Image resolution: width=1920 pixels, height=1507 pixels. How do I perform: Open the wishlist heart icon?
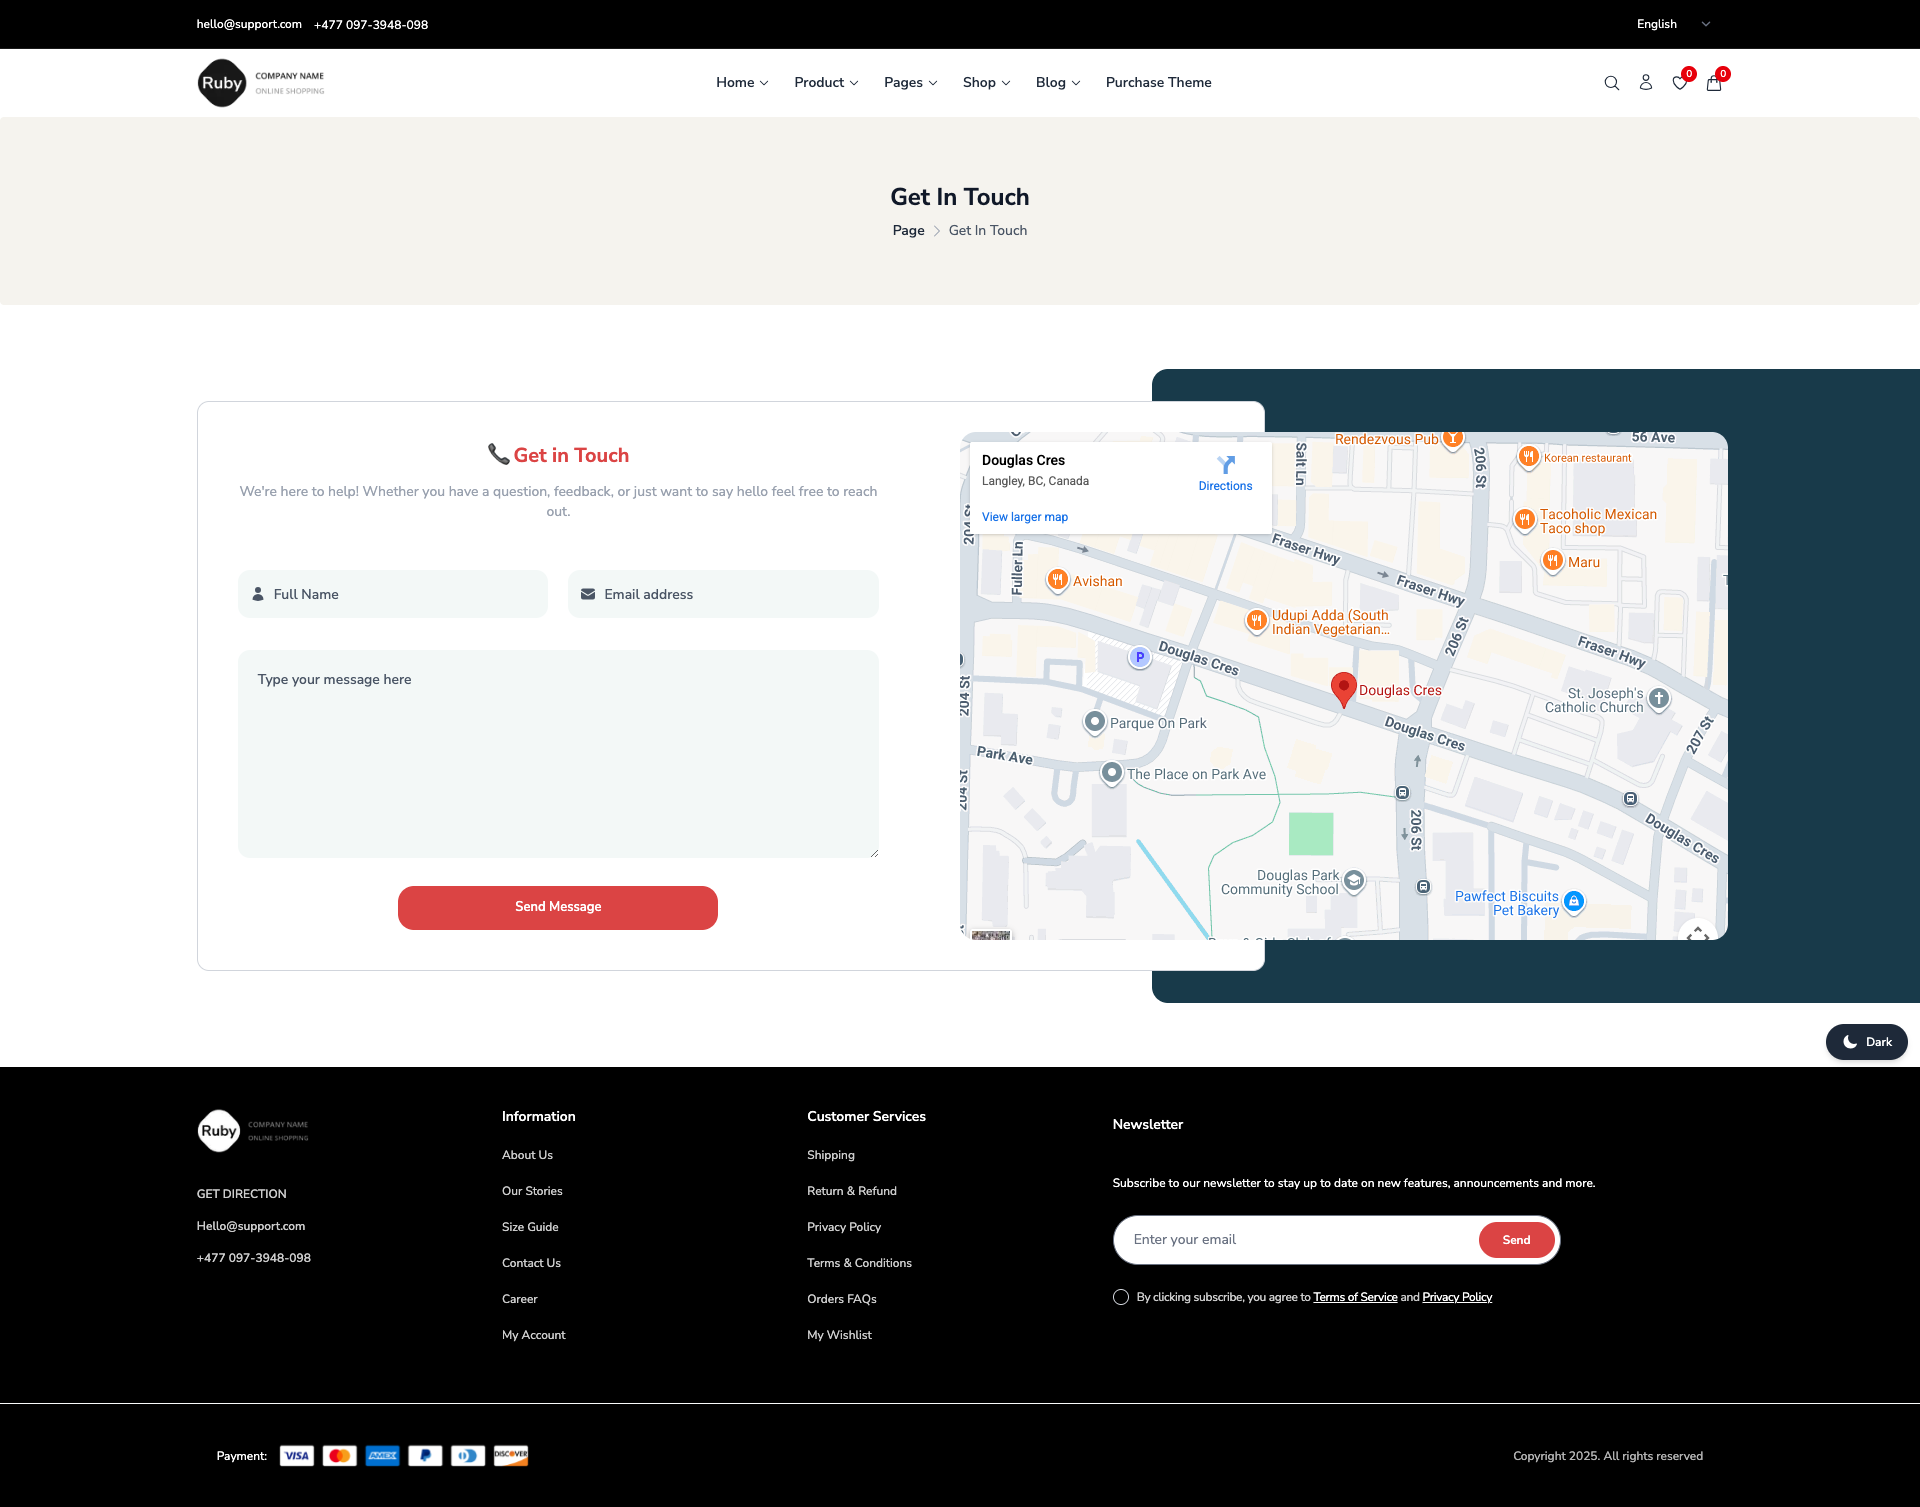pyautogui.click(x=1679, y=83)
